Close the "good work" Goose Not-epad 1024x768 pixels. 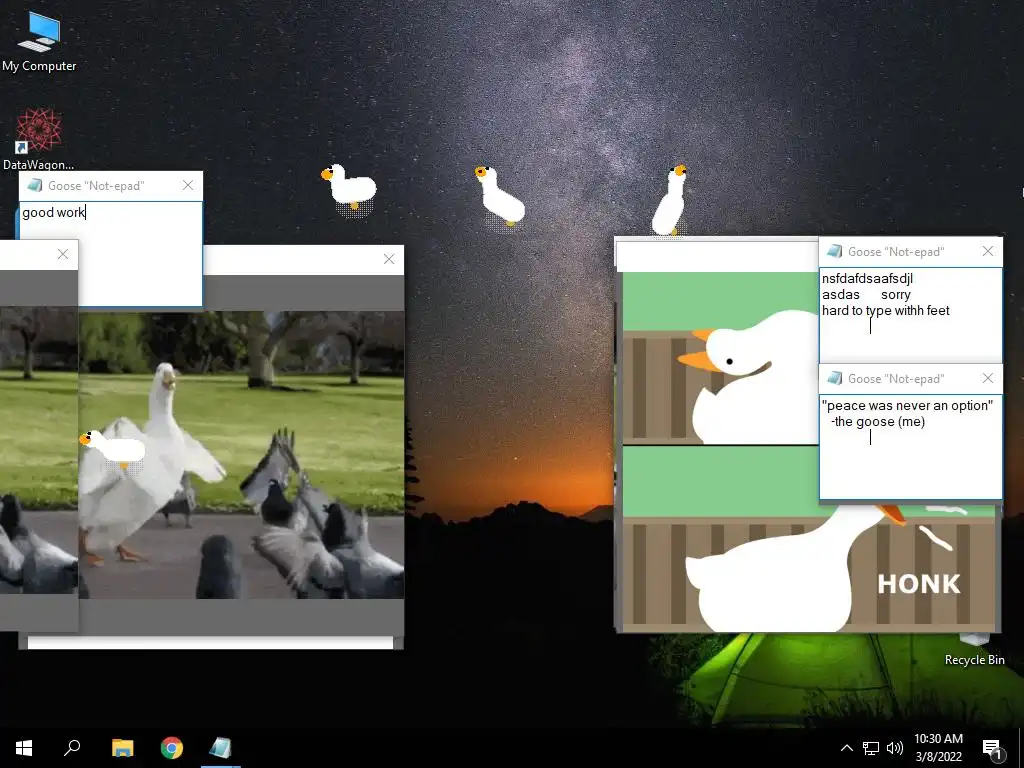[188, 185]
